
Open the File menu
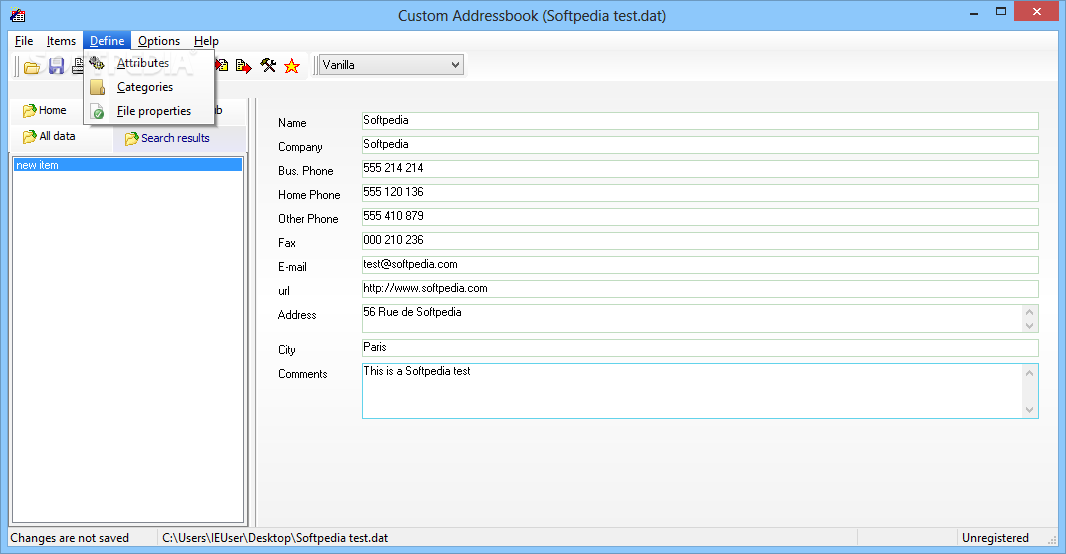tap(24, 41)
